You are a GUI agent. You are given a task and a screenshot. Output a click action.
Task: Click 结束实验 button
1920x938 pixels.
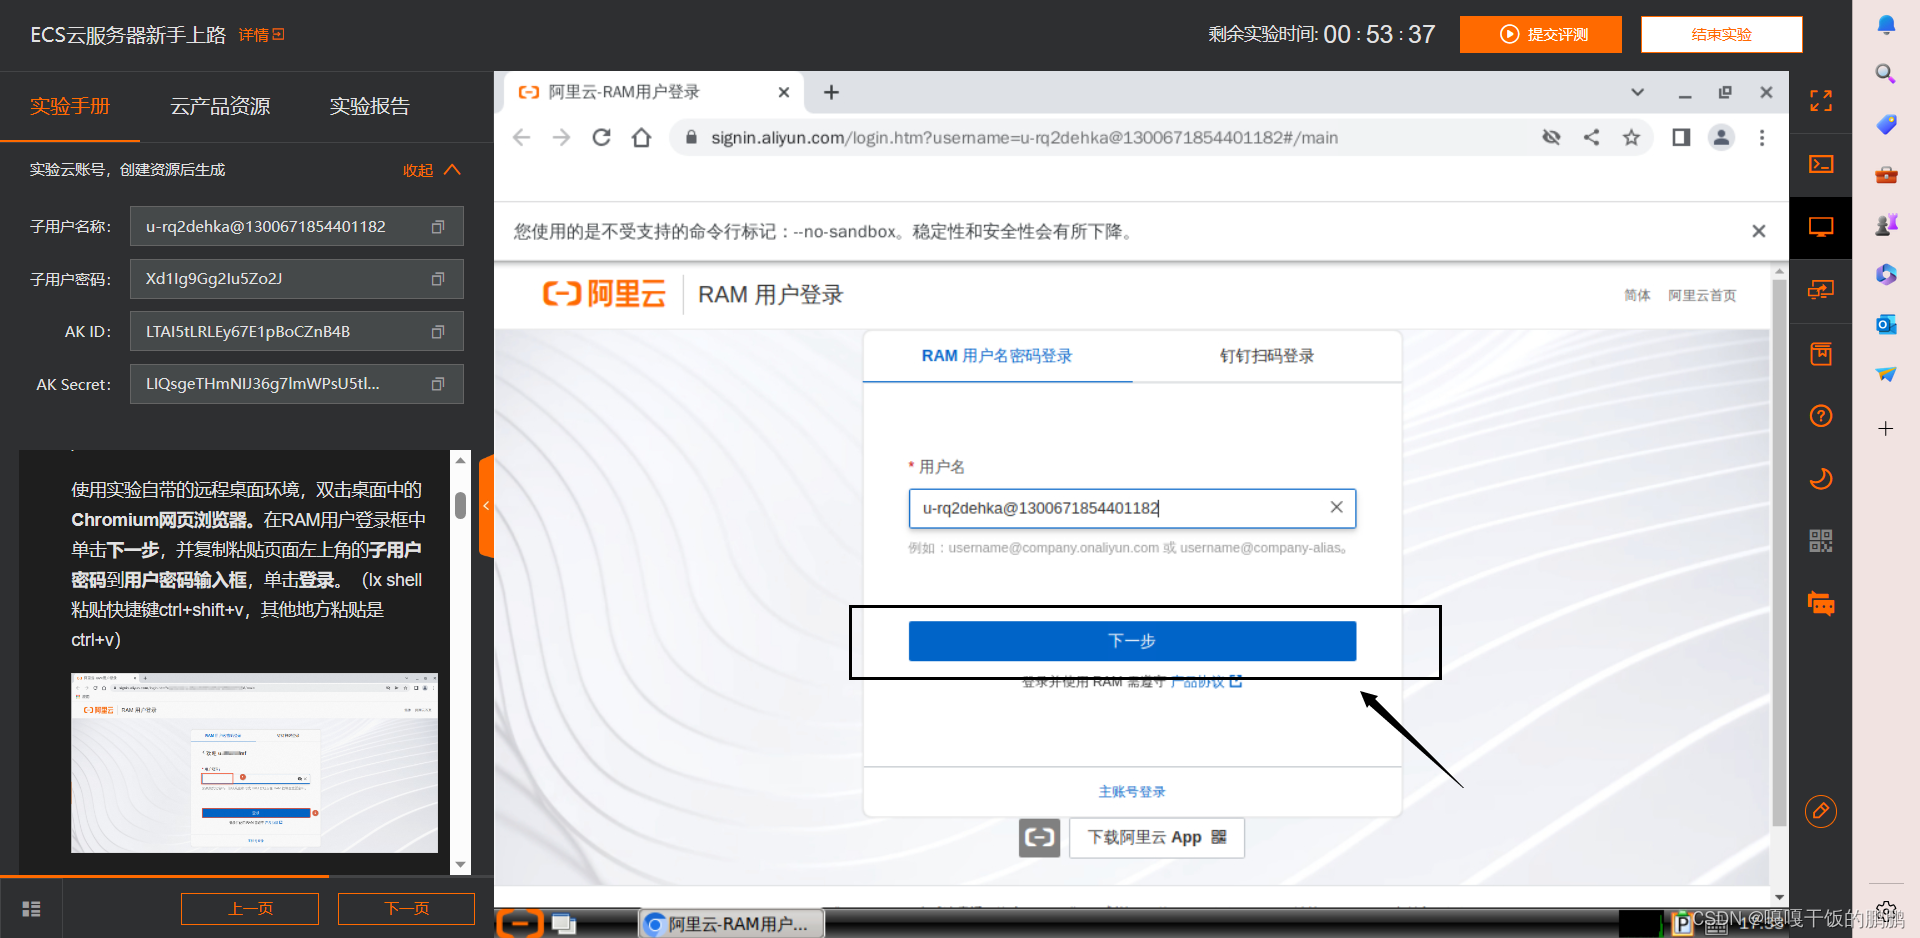(1721, 34)
